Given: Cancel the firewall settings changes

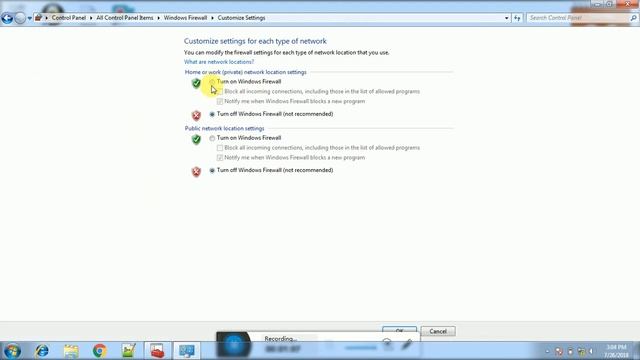Looking at the screenshot, I should click(438, 331).
